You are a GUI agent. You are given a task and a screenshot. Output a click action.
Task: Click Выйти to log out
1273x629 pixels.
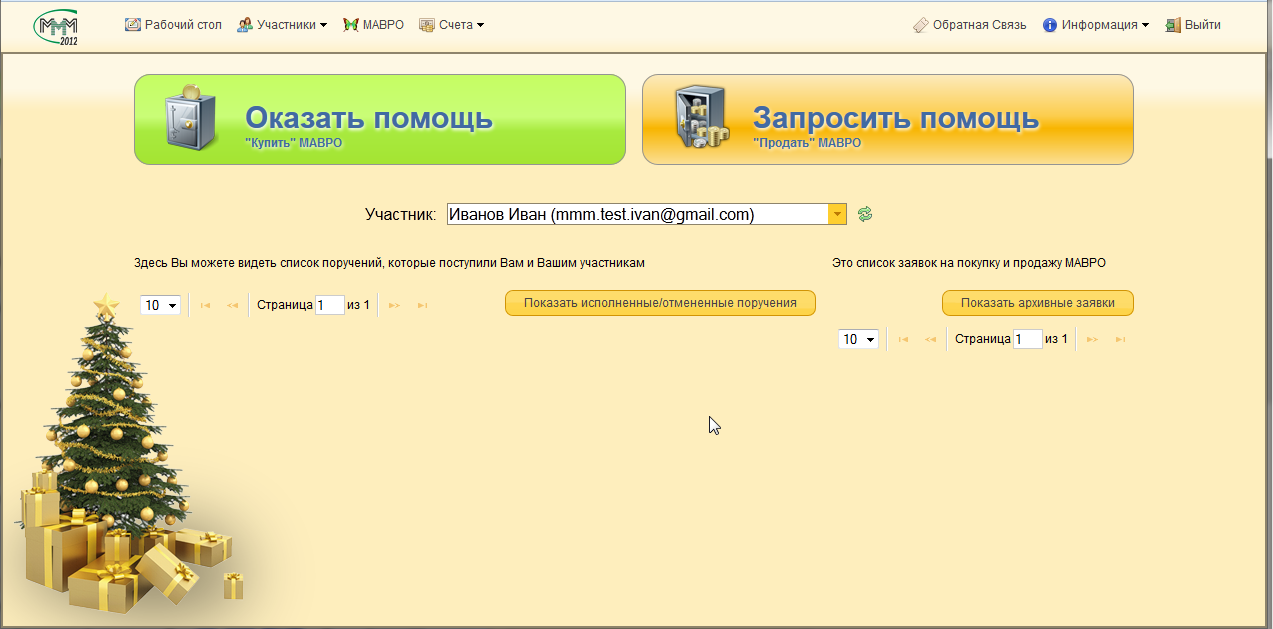tap(1193, 25)
